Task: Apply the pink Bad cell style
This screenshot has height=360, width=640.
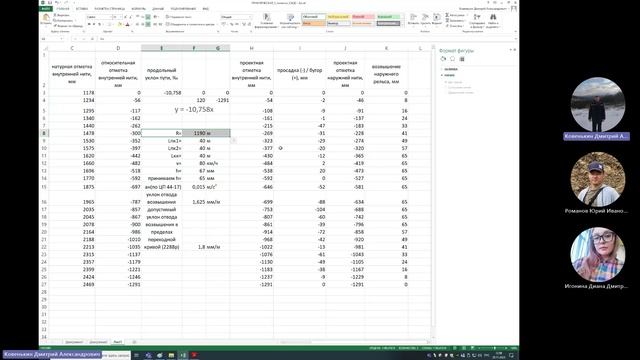Action: click(x=363, y=17)
